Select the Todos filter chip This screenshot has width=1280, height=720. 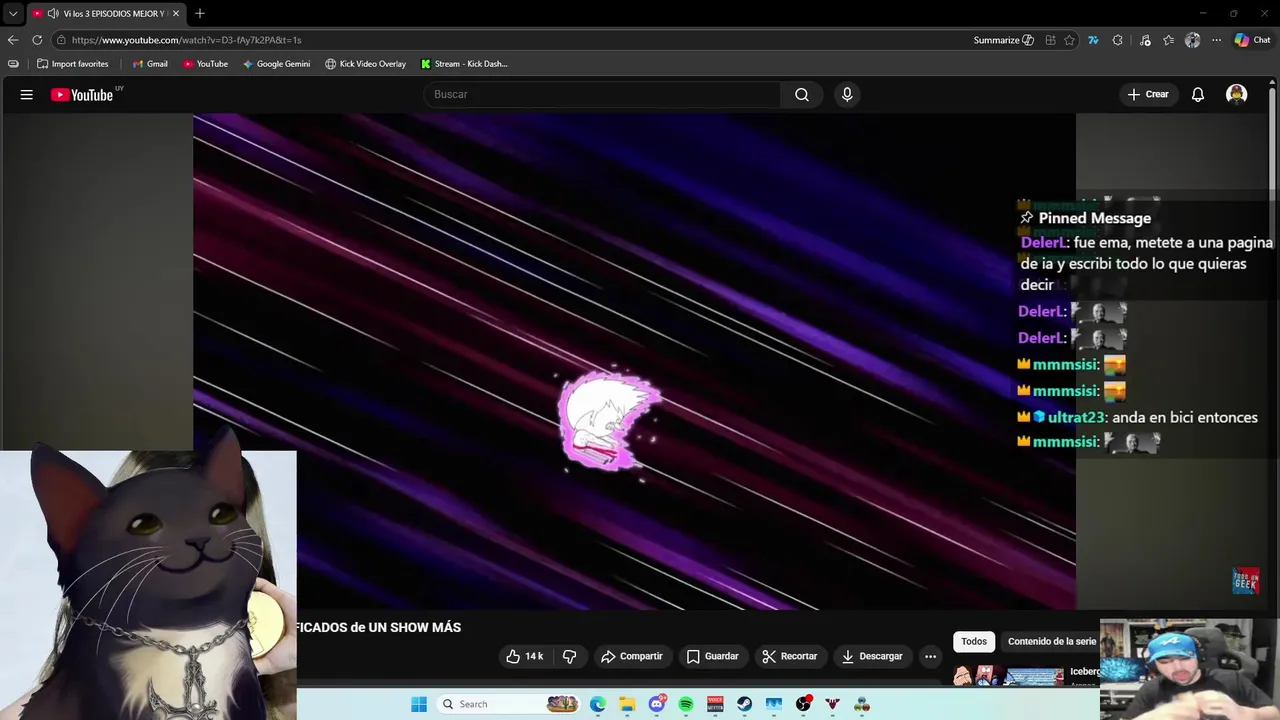(974, 641)
